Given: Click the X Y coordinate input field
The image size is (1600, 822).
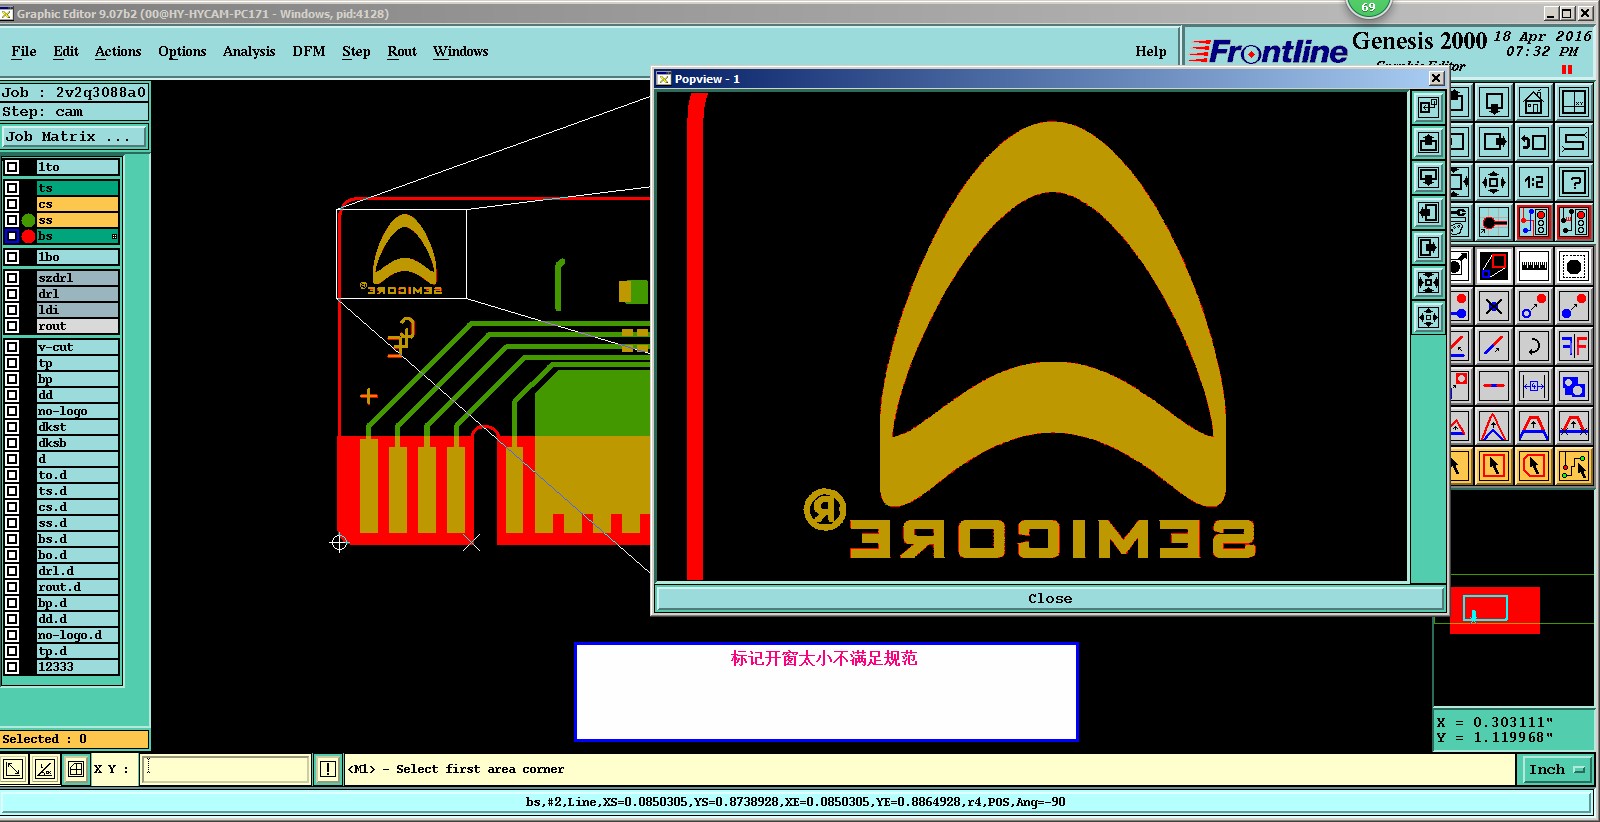Looking at the screenshot, I should [x=226, y=769].
